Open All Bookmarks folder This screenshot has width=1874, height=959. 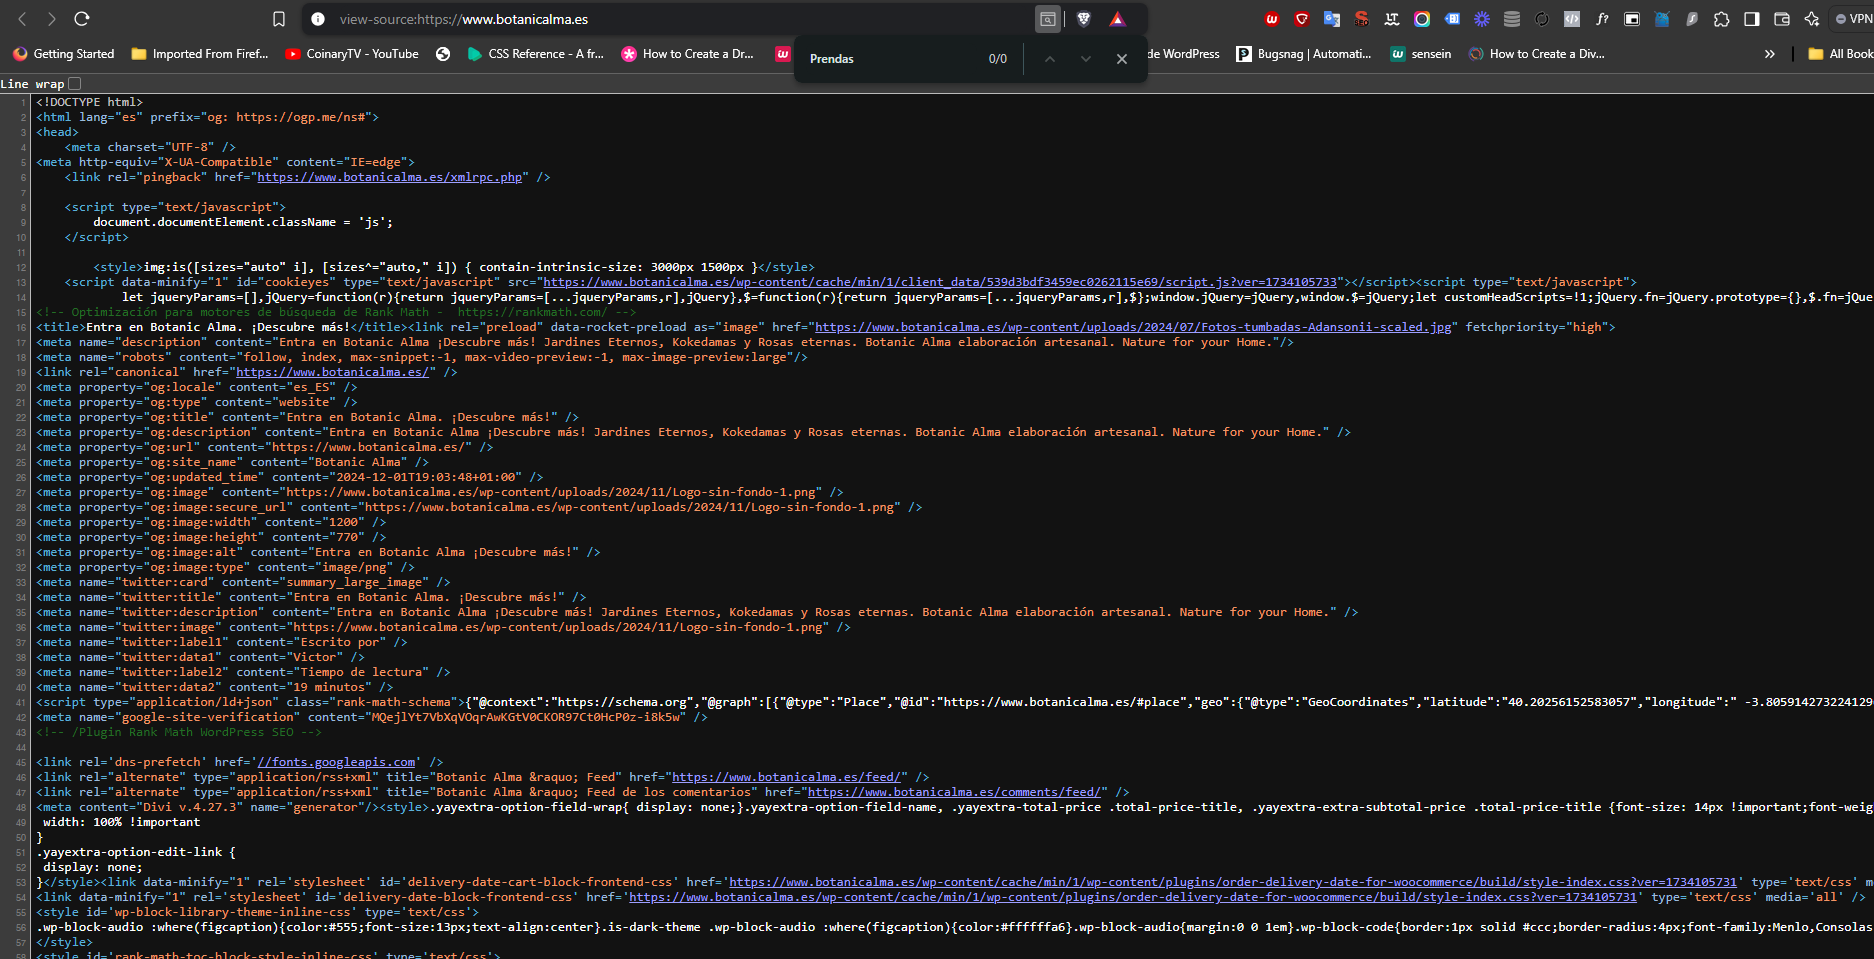(x=1840, y=54)
